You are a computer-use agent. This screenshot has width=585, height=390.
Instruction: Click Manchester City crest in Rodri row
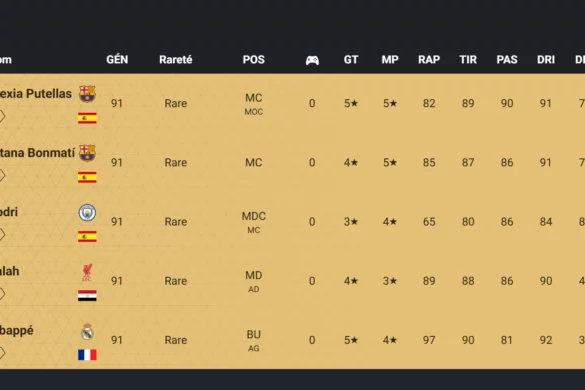tap(87, 212)
